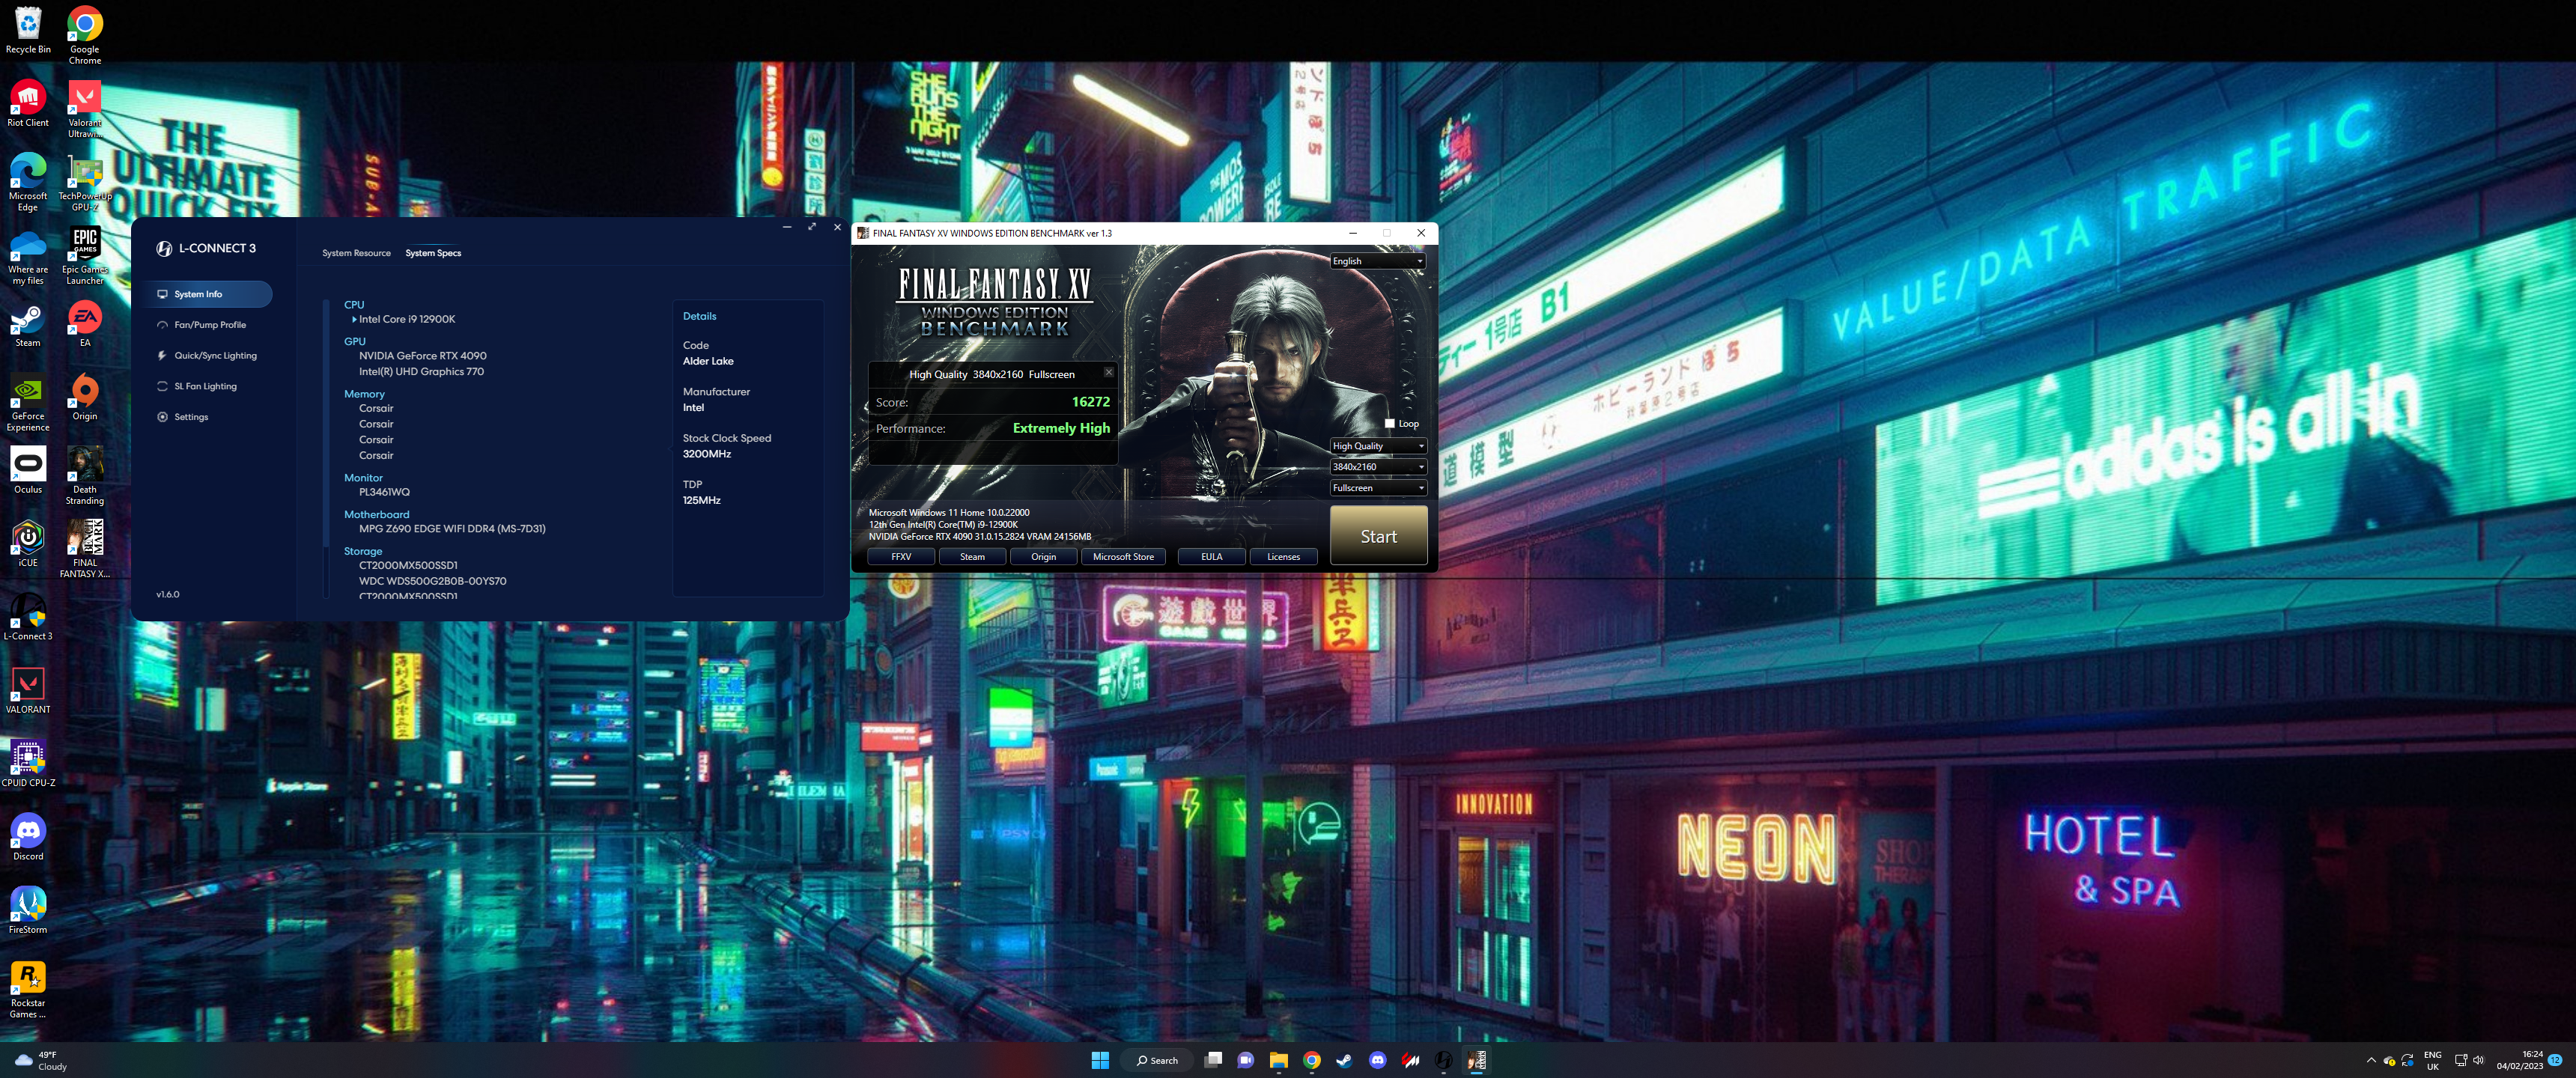Screen dimensions: 2576x1078
Task: Dismiss the benchmark score panel with X
Action: tap(1108, 372)
